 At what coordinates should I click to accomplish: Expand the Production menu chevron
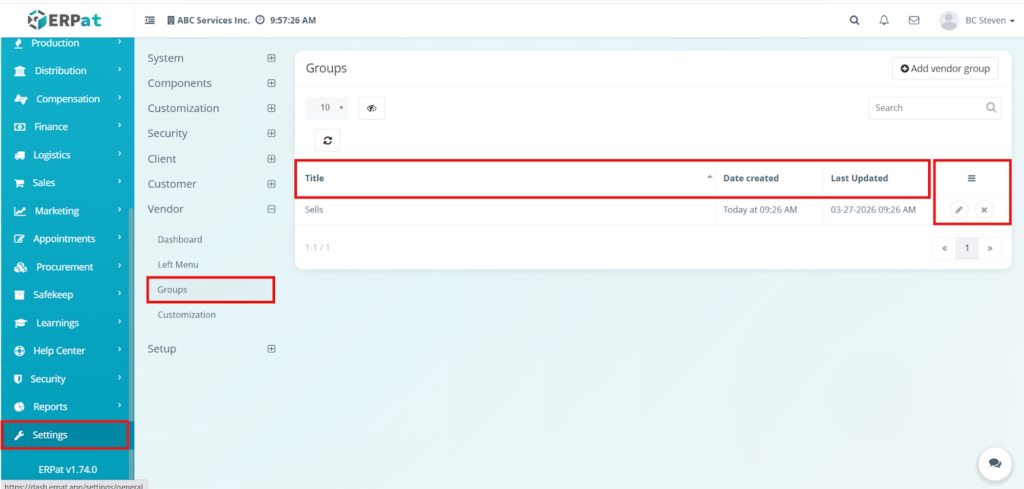coord(120,42)
